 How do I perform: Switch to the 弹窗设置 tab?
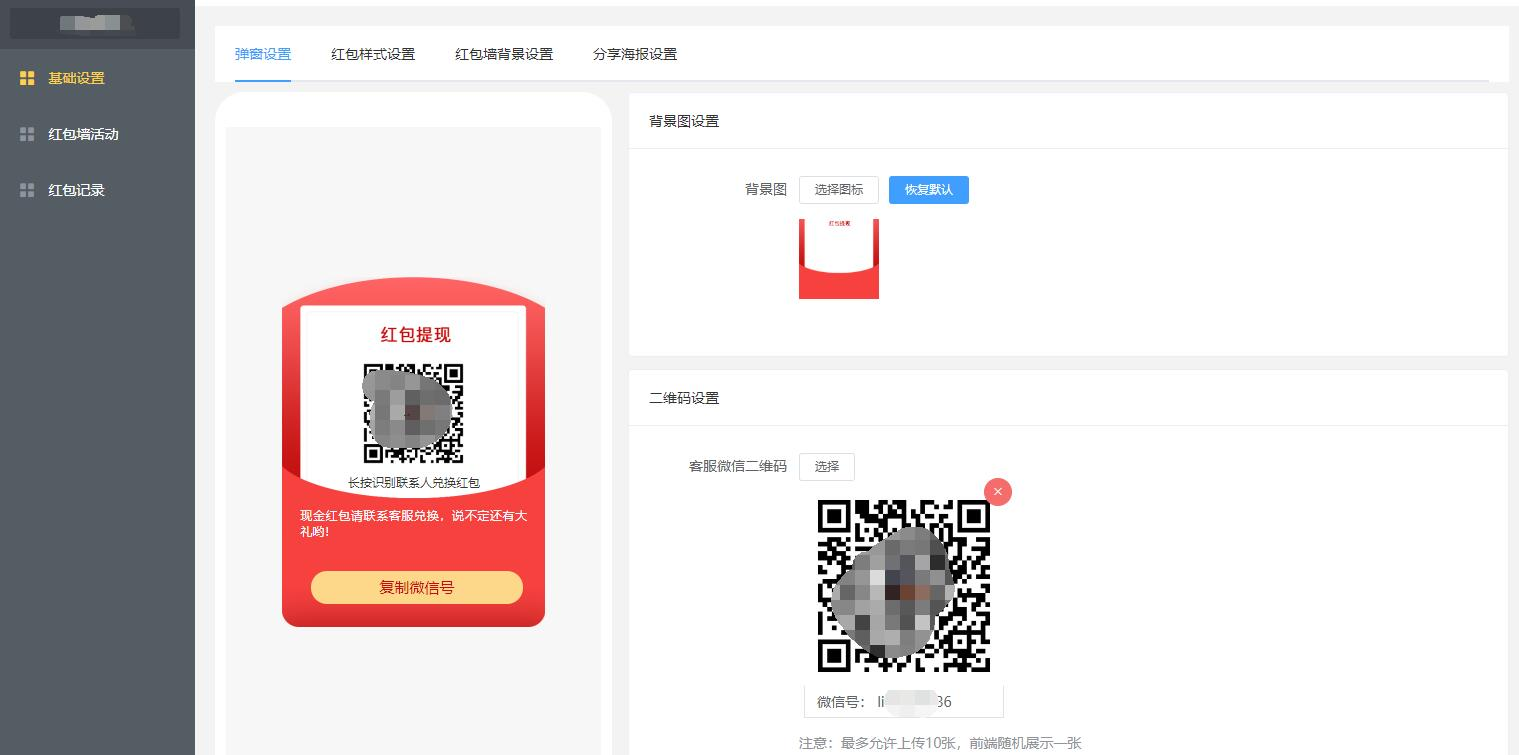263,54
